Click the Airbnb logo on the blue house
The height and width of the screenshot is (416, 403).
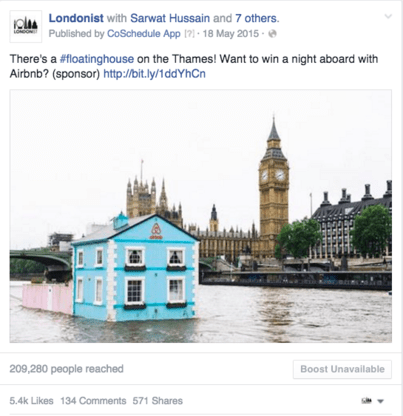click(x=156, y=231)
